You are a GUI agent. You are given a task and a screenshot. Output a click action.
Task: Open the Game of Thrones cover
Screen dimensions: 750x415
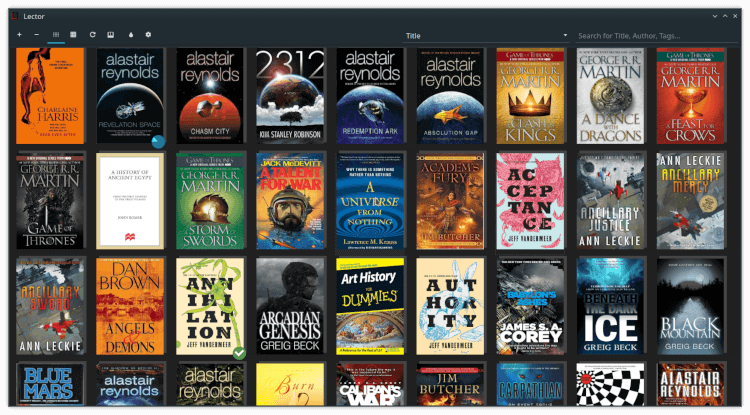(x=50, y=201)
